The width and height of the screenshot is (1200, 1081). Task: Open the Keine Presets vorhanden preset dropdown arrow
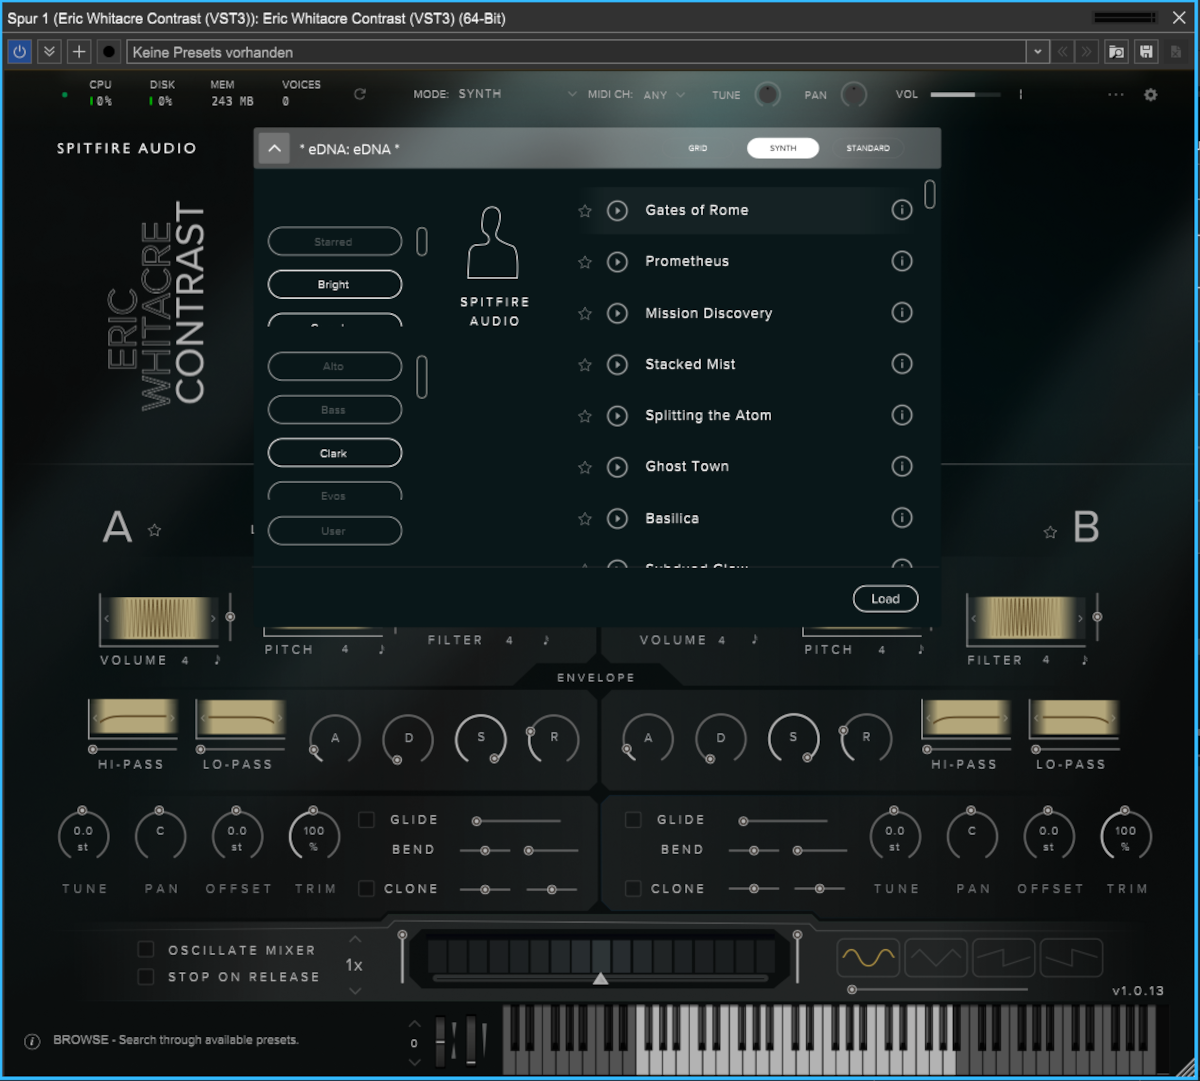tap(1037, 52)
